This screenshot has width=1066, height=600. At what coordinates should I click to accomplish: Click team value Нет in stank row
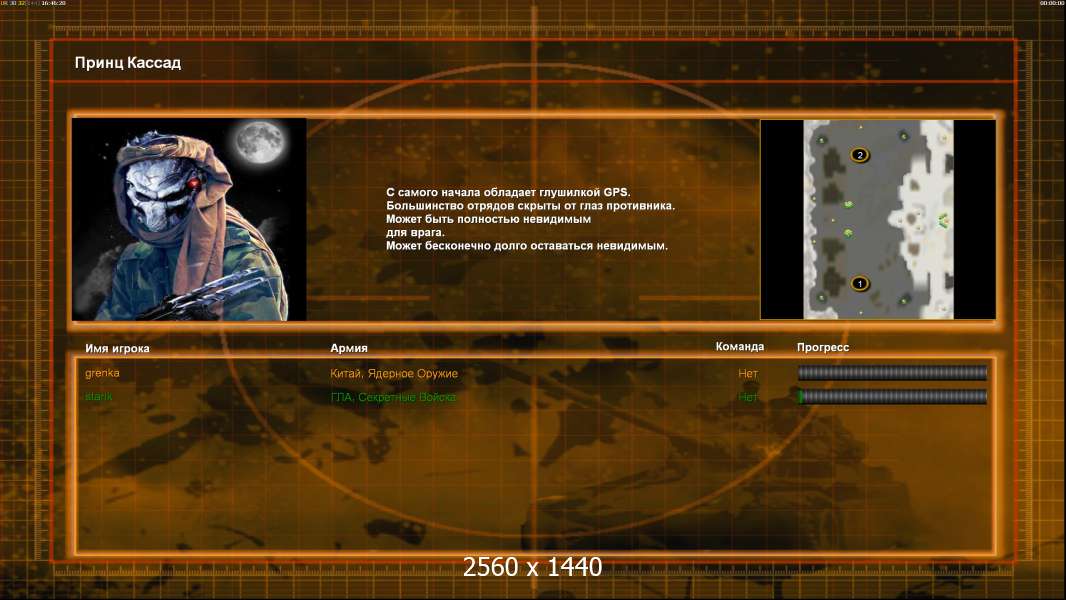click(x=748, y=397)
